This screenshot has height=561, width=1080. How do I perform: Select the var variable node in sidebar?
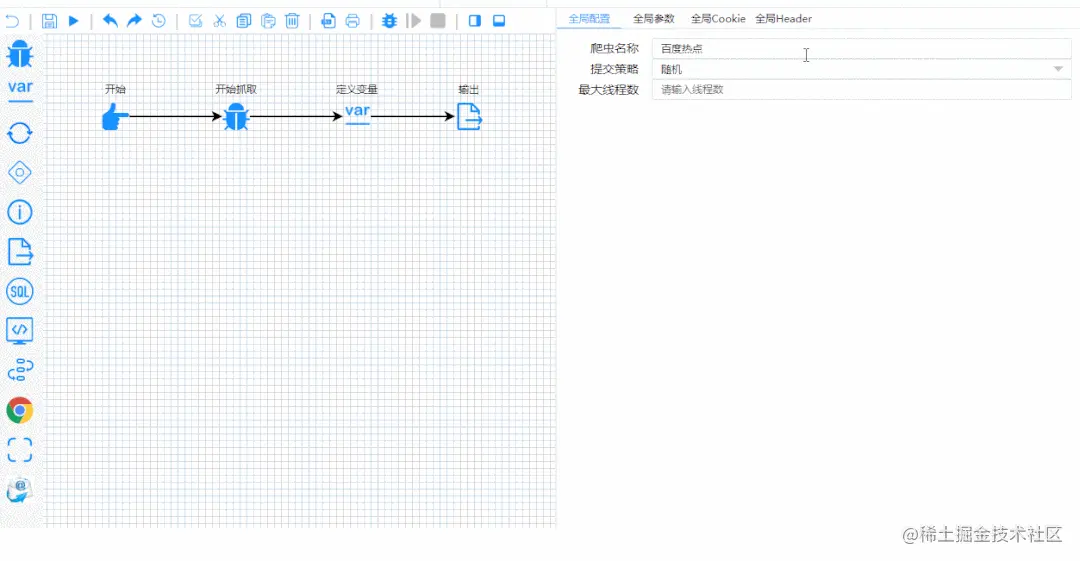point(20,90)
